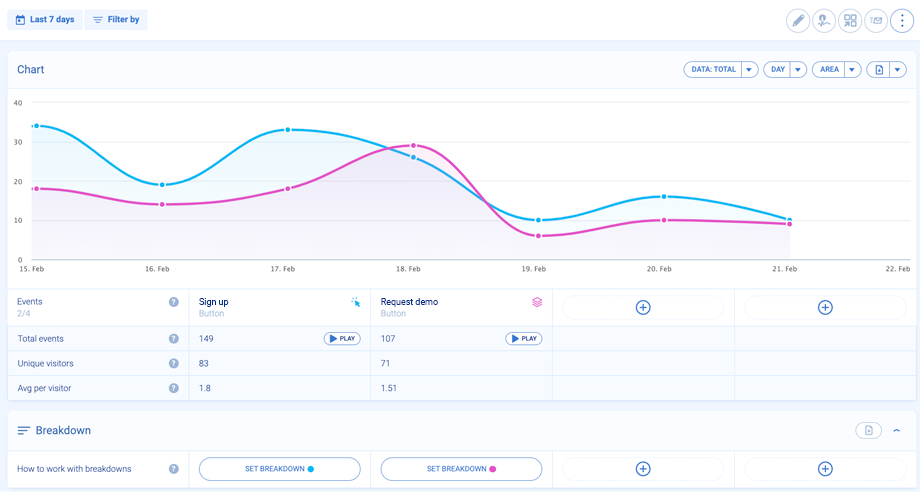Click the Breakdown export file icon
Viewport: 920px width, 492px height.
(x=868, y=430)
